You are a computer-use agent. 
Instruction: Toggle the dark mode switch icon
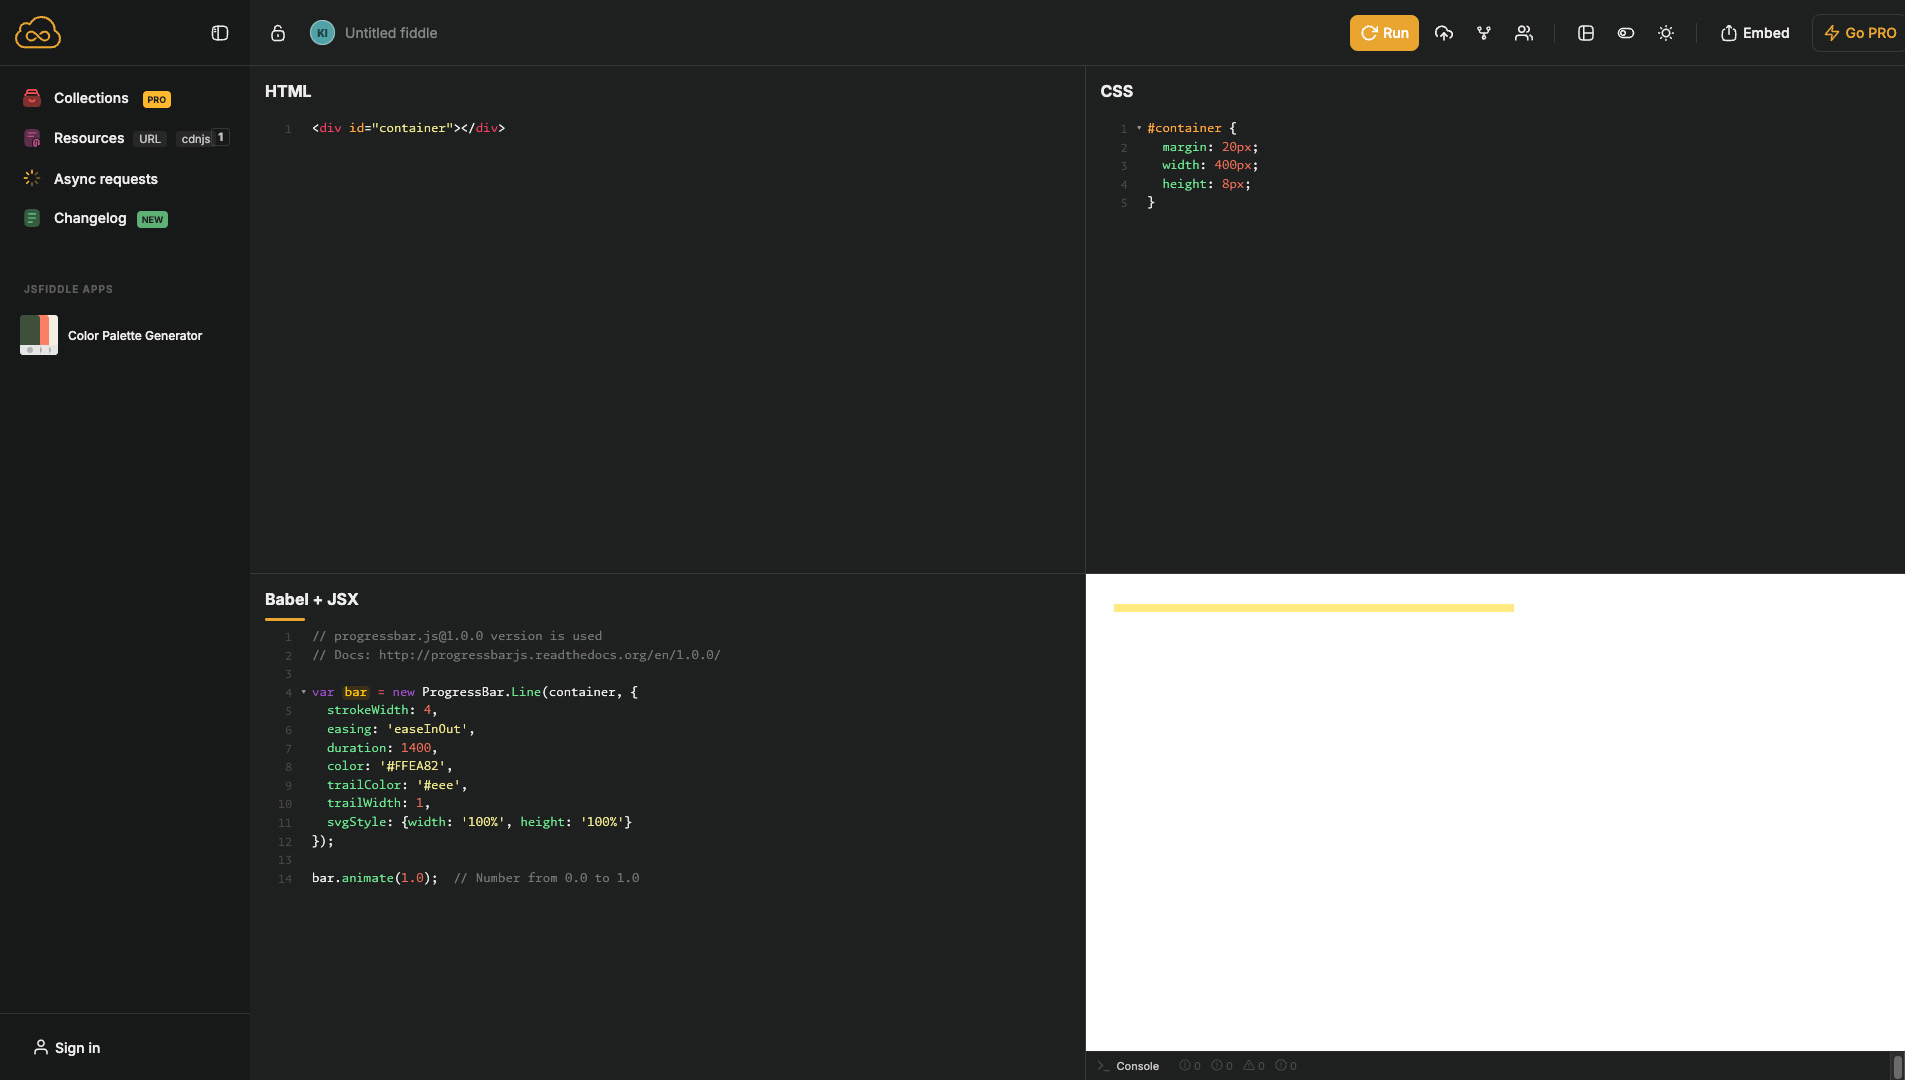(1624, 33)
